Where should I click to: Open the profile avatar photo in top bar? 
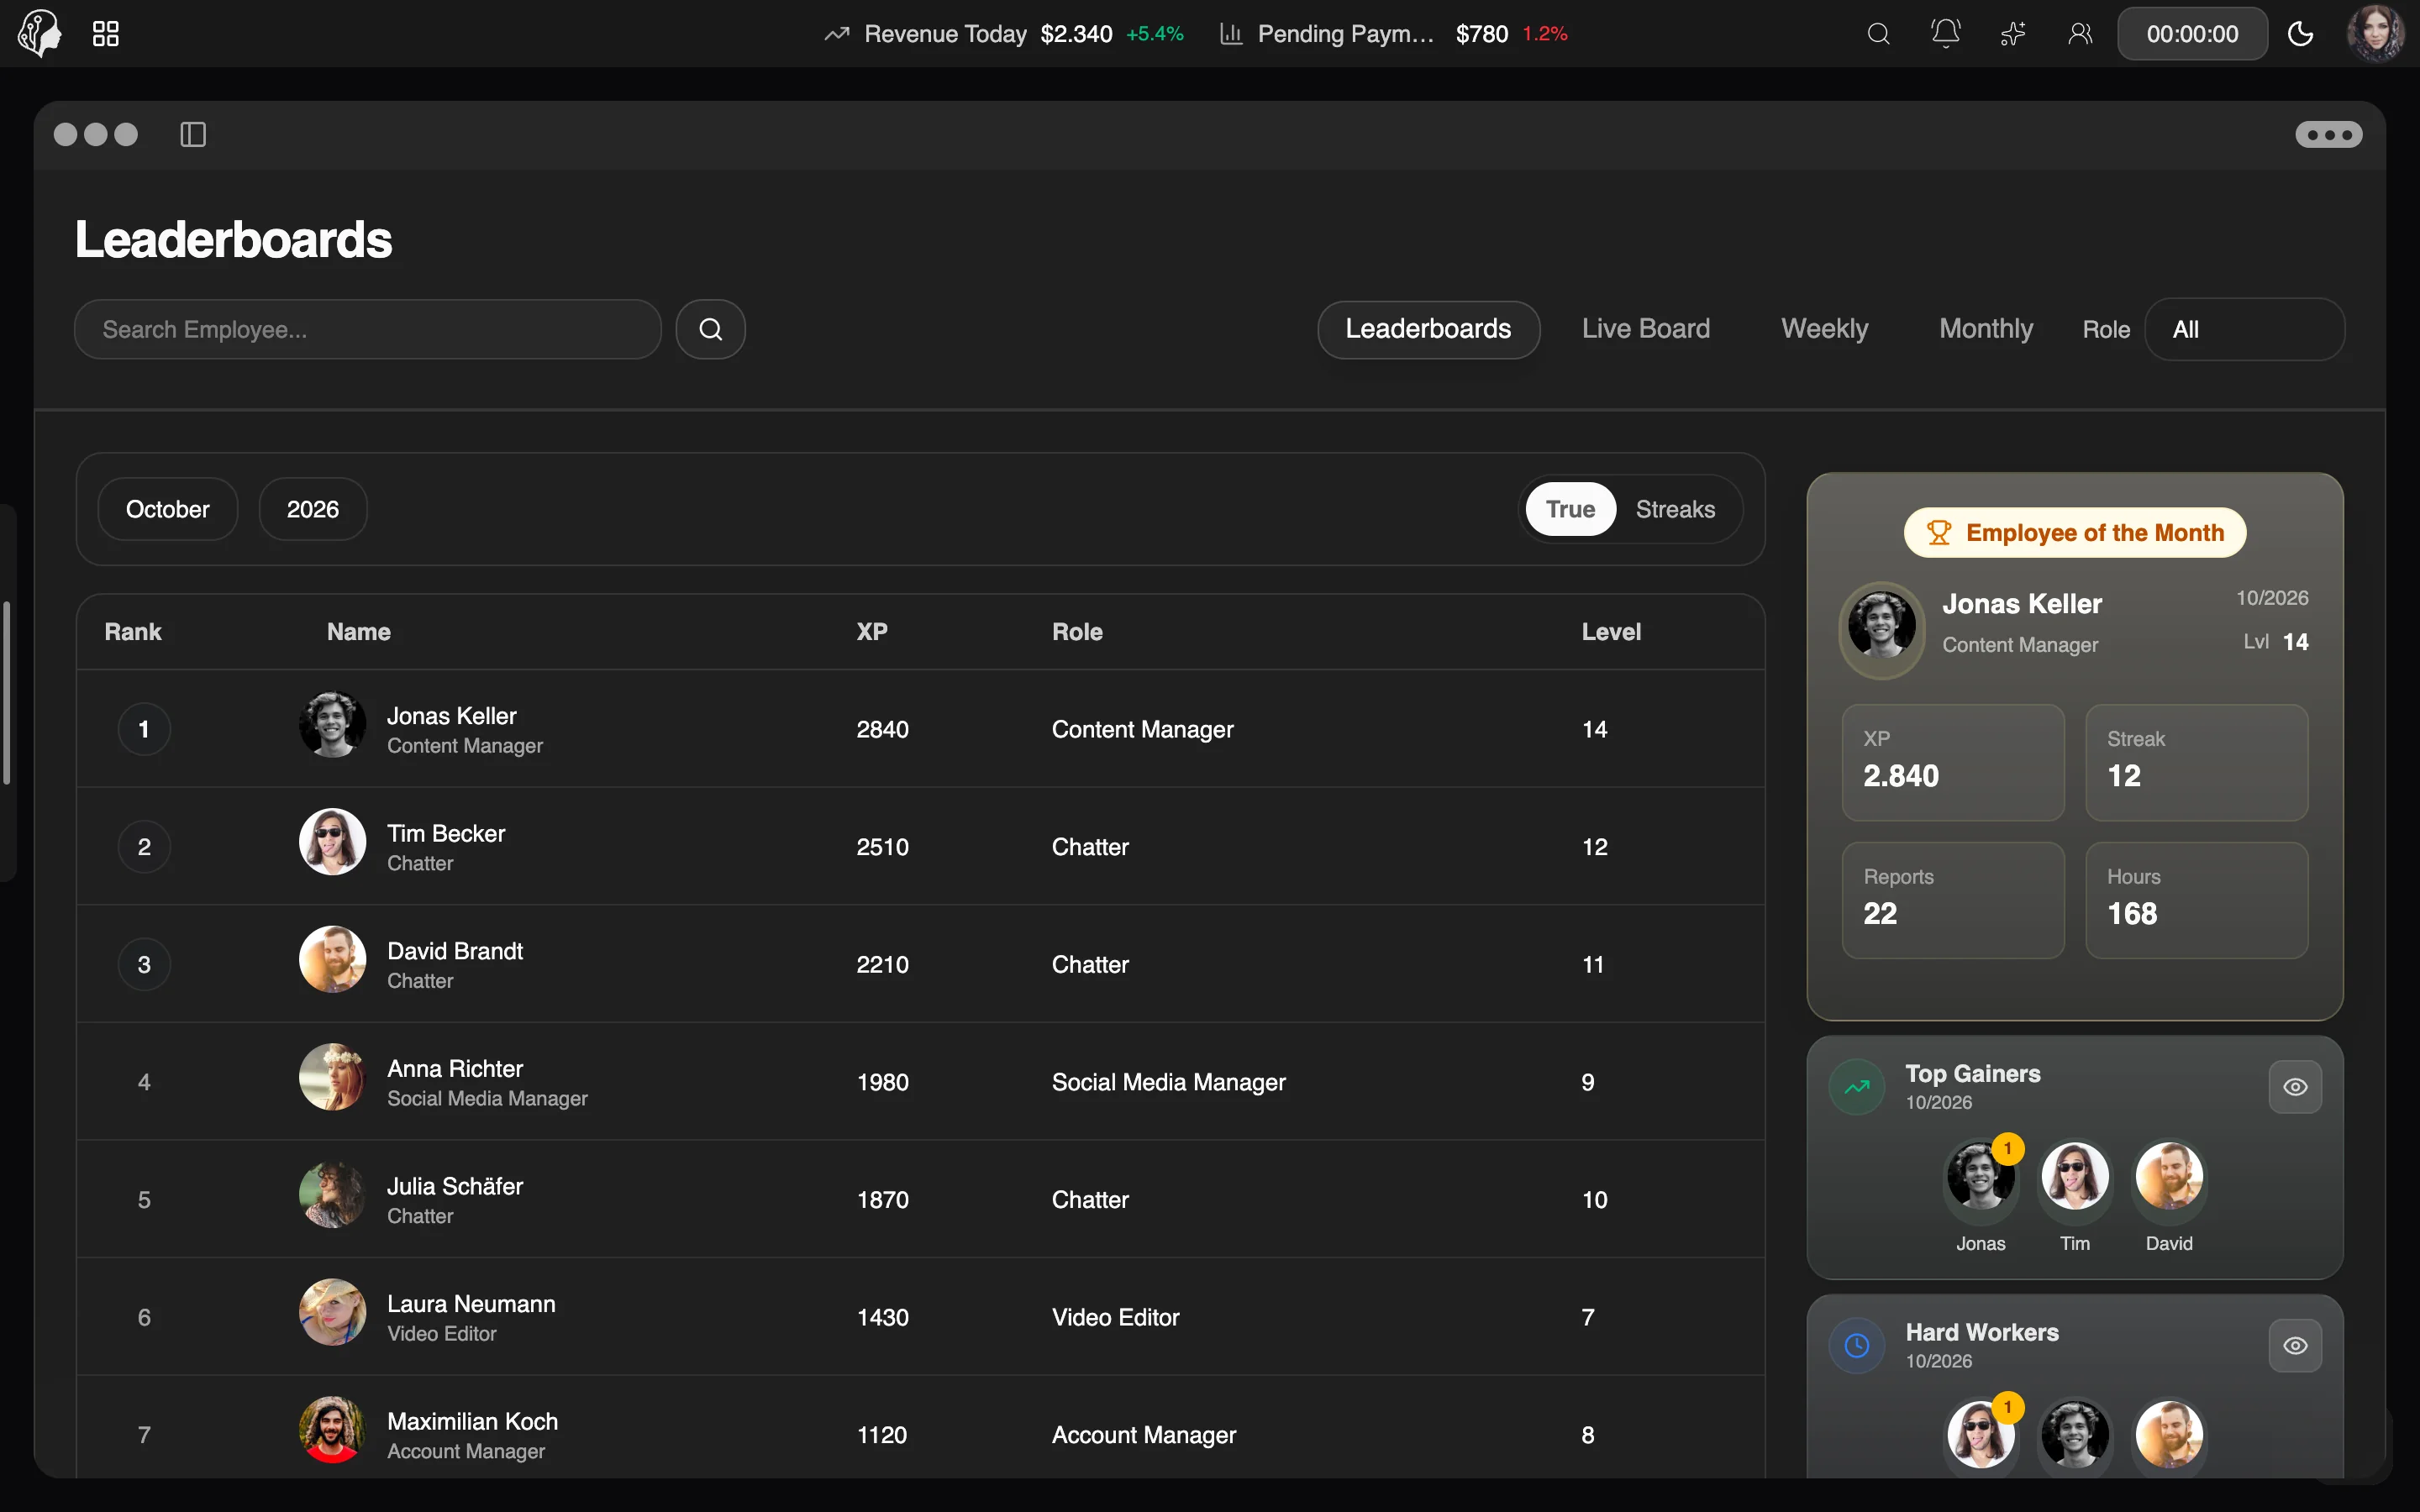coord(2375,34)
